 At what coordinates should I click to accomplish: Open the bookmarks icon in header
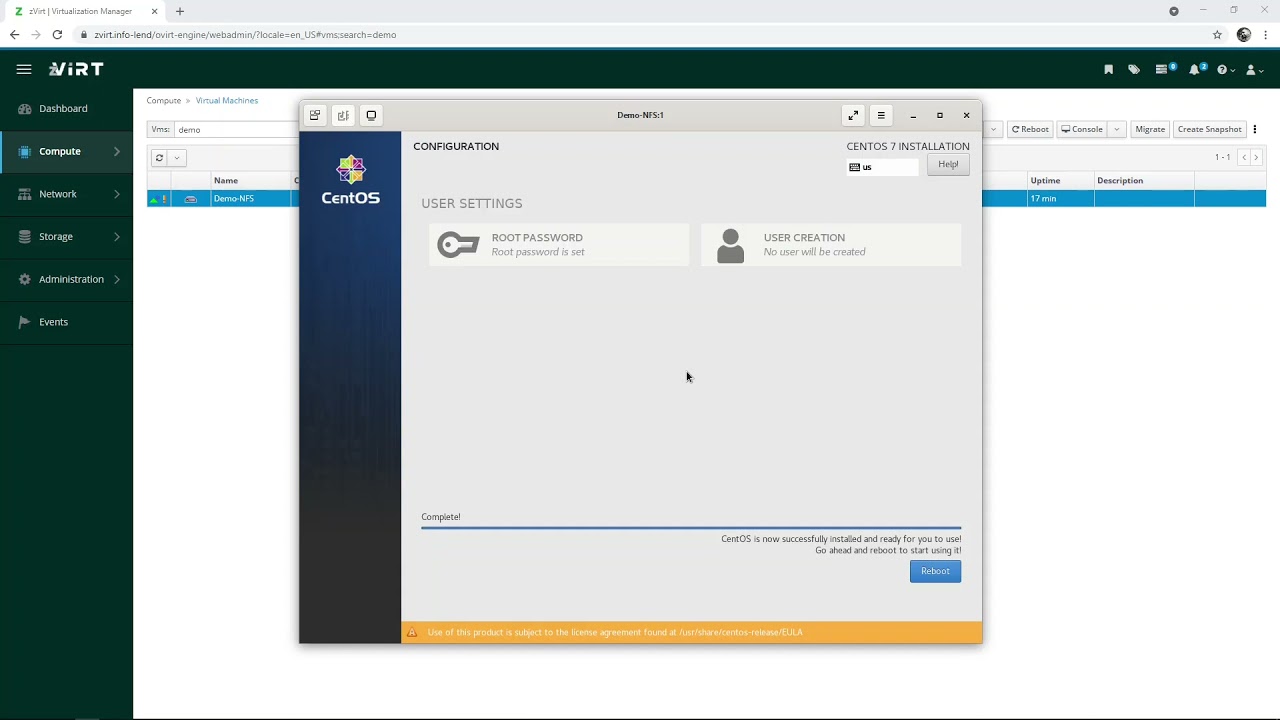1108,70
